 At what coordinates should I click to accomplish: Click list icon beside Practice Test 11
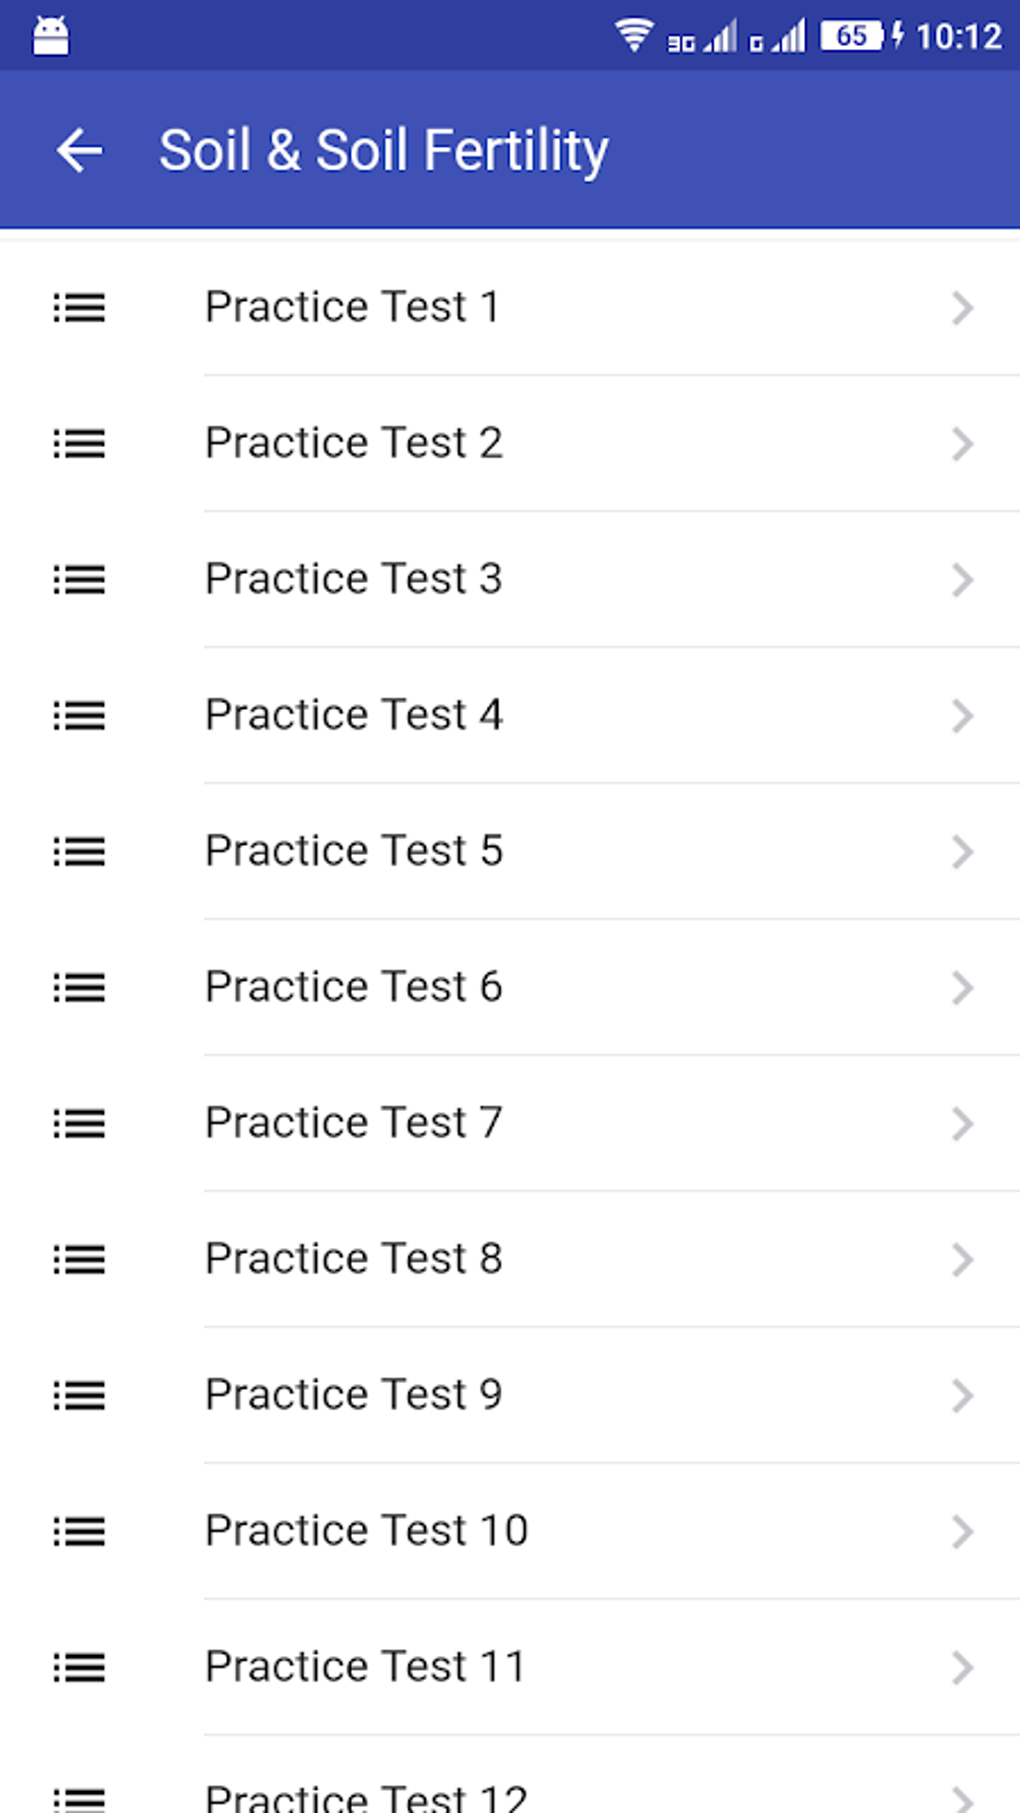coord(79,1668)
